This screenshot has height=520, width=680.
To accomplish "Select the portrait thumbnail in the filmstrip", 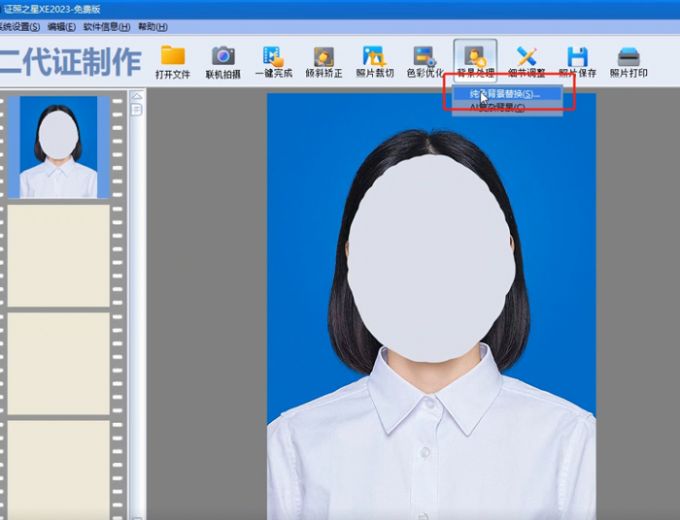I will (59, 147).
